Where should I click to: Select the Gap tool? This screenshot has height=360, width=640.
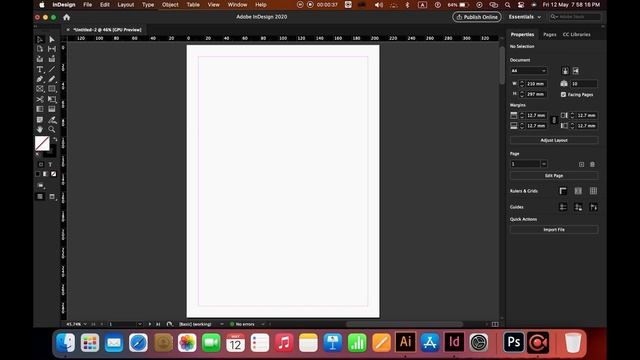pos(52,49)
